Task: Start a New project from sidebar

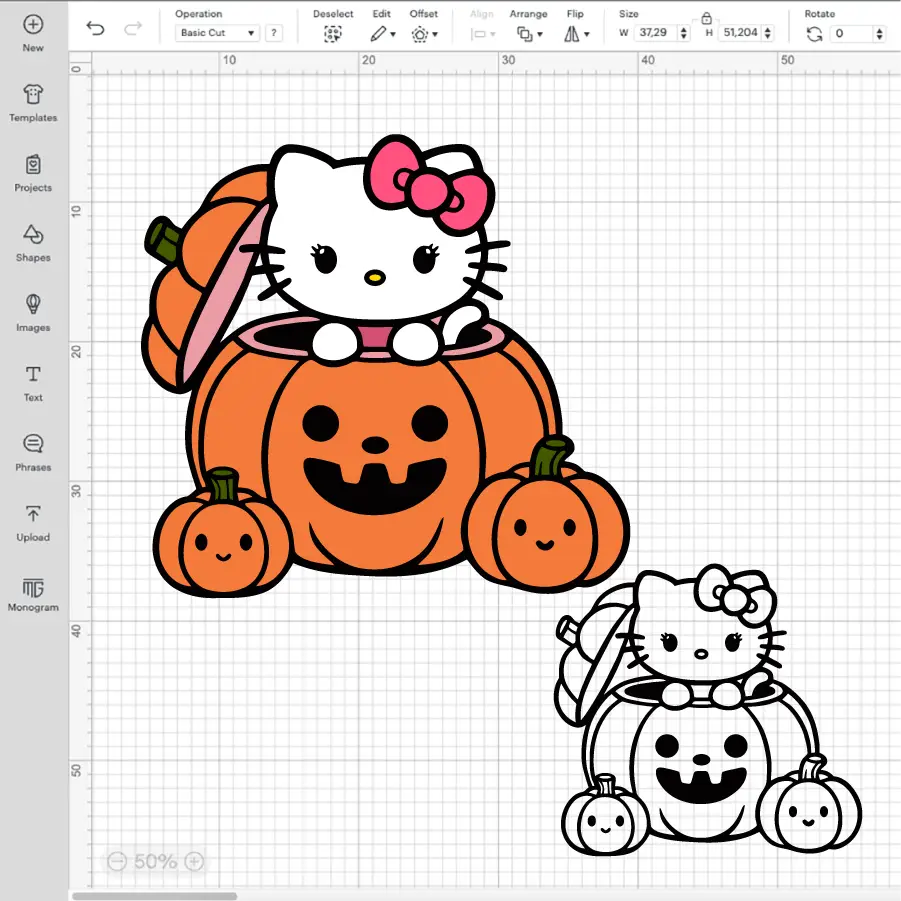Action: pos(33,32)
